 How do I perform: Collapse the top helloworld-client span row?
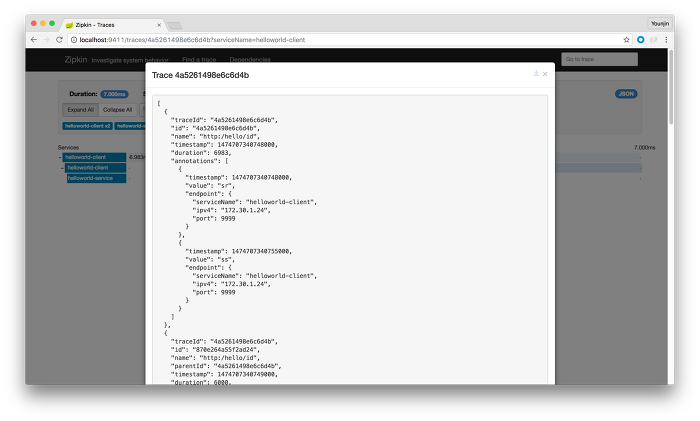61,158
